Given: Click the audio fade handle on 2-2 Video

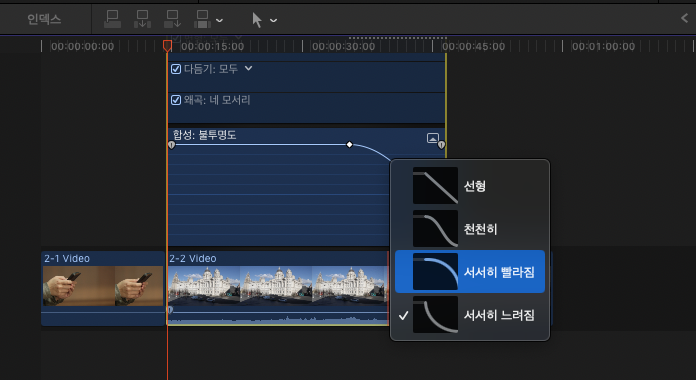Looking at the screenshot, I should click(170, 310).
